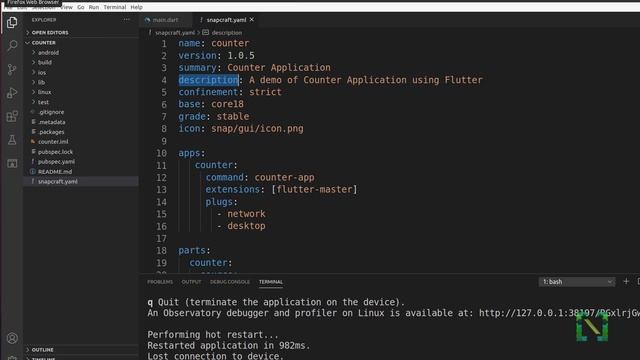Switch to the Terminal panel tab
The image size is (640, 360).
[271, 282]
